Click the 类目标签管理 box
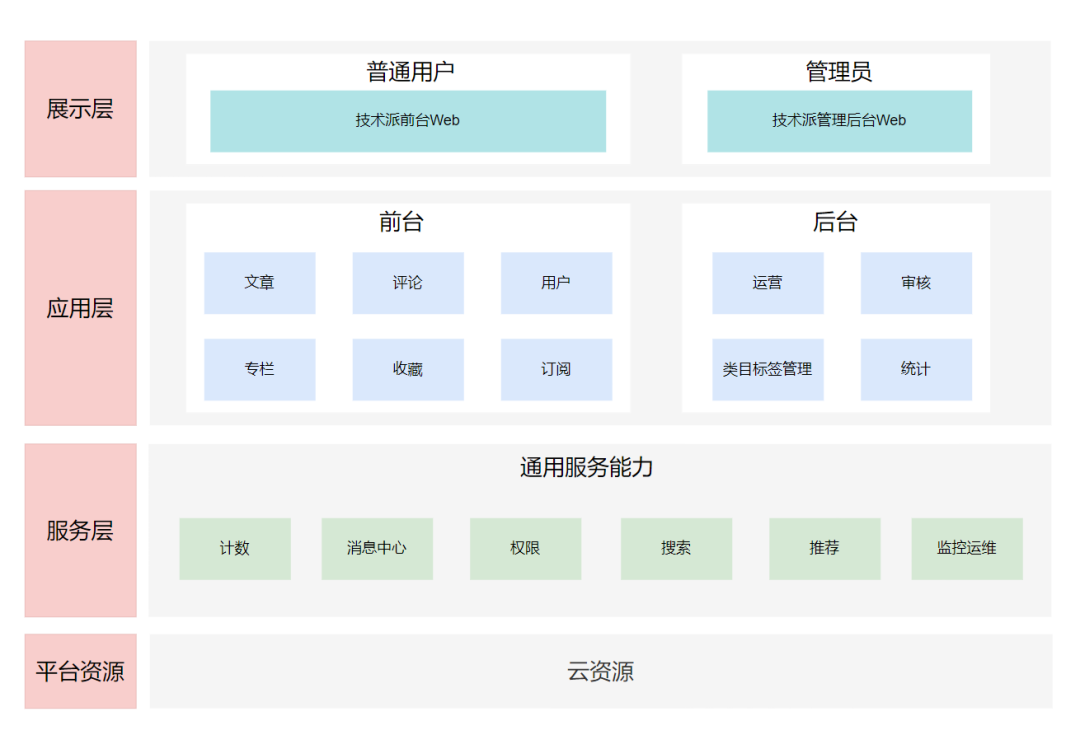1080x735 pixels. coord(767,369)
